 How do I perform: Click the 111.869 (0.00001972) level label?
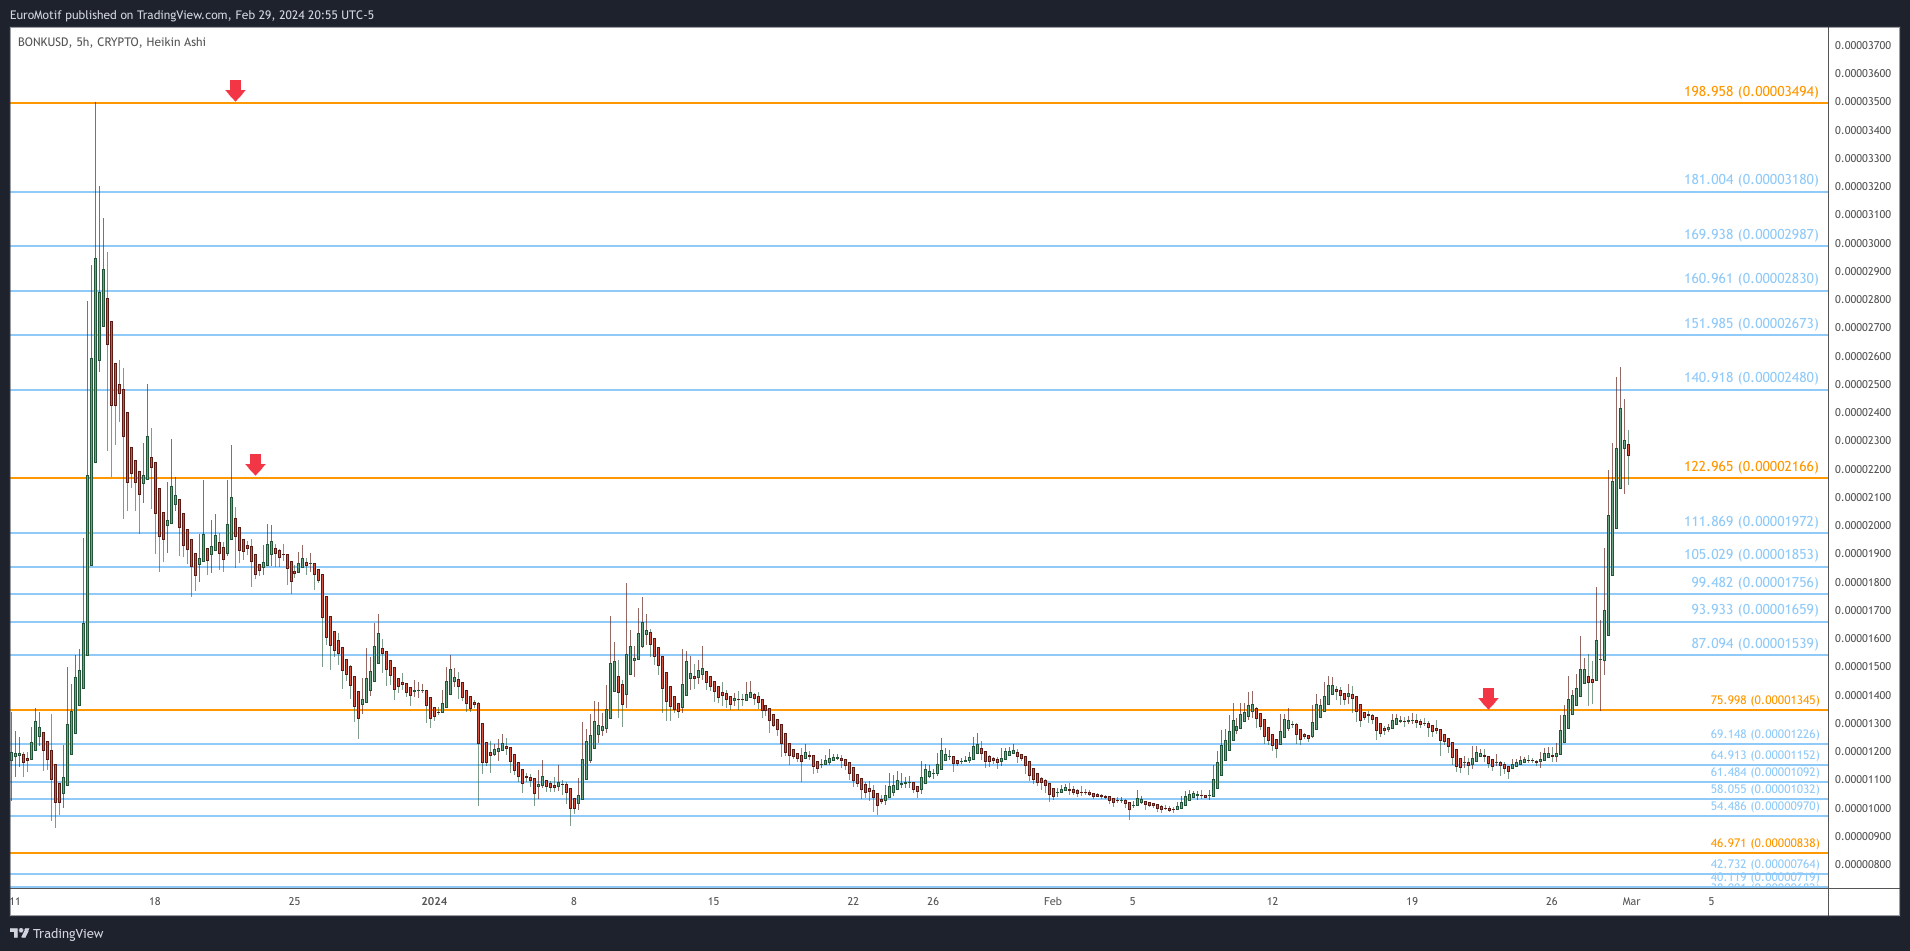coord(1751,522)
